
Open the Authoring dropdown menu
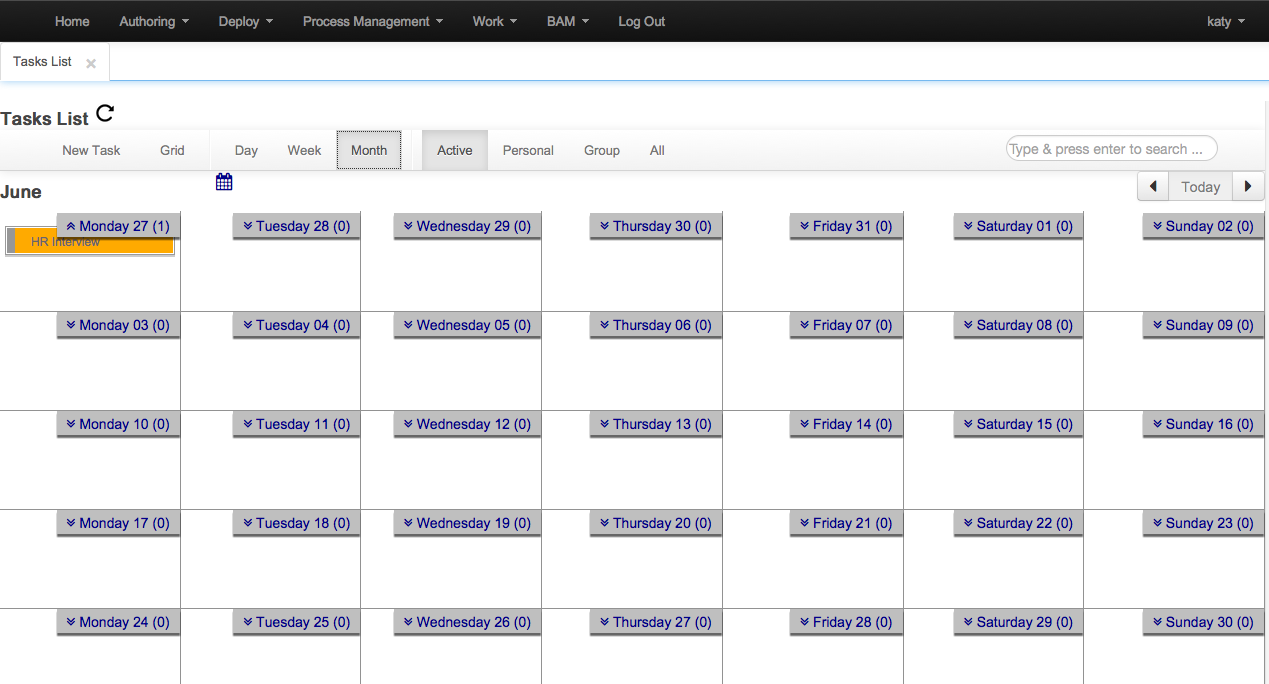154,21
